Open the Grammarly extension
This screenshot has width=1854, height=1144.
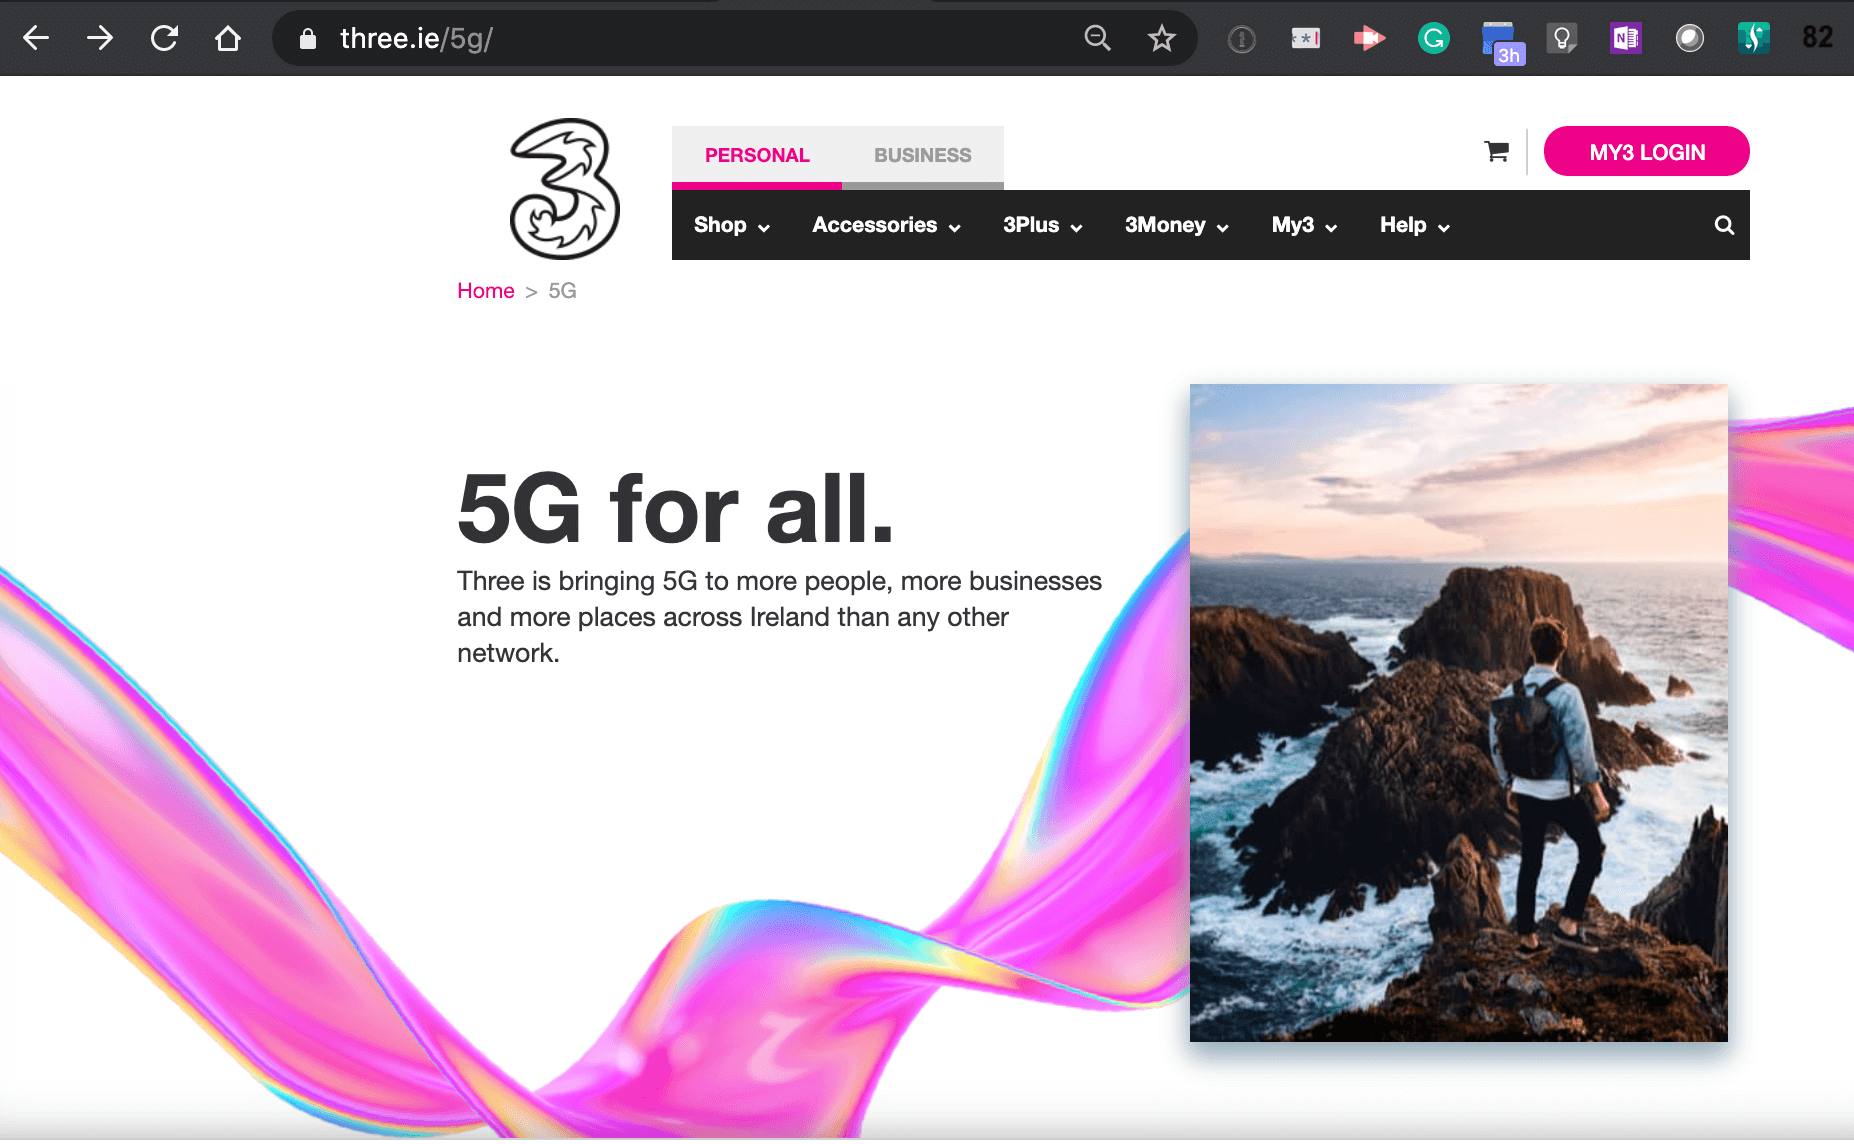coord(1434,38)
